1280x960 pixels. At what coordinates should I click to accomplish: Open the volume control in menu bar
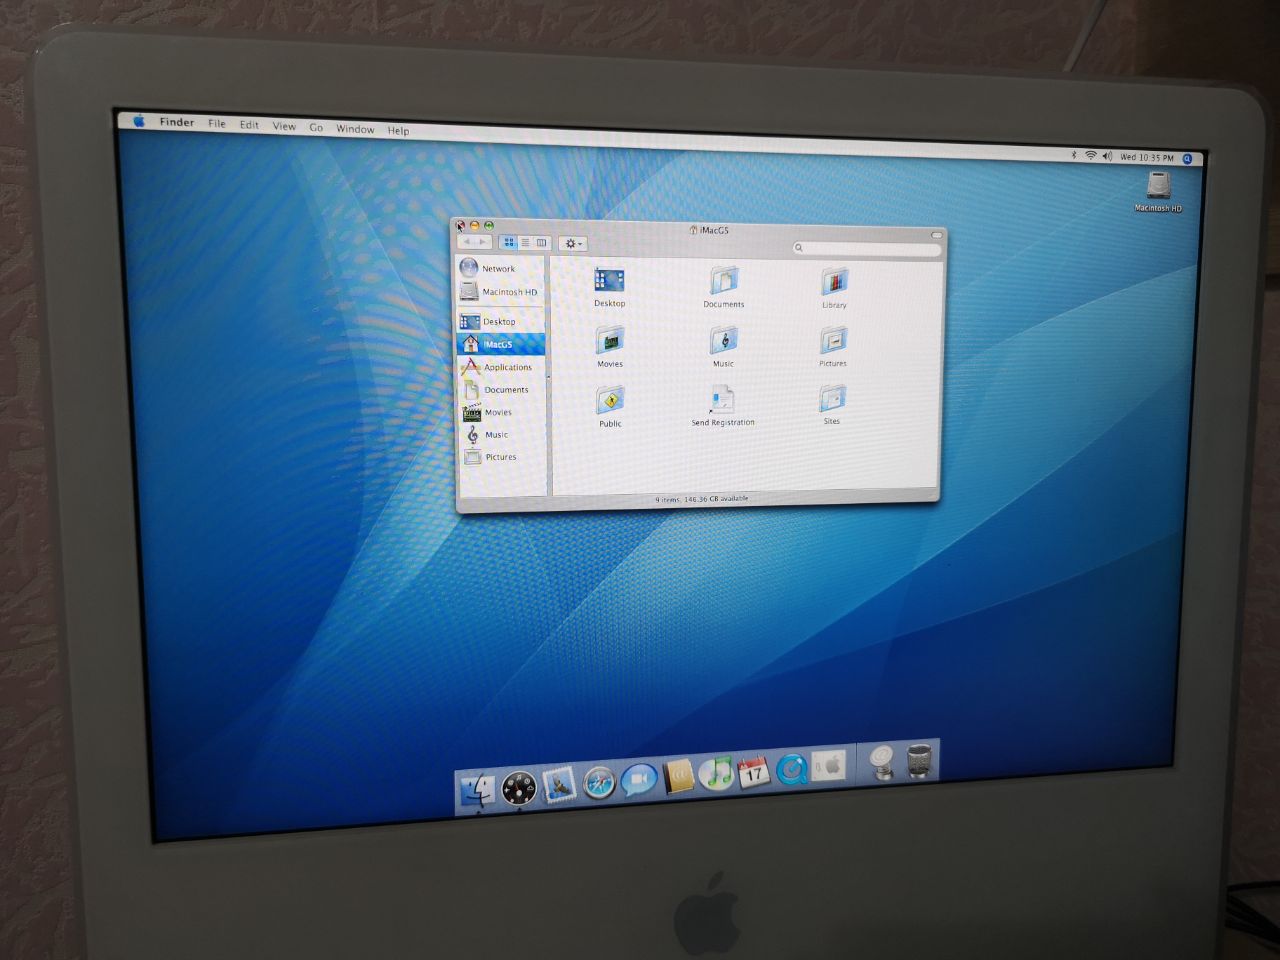1107,156
